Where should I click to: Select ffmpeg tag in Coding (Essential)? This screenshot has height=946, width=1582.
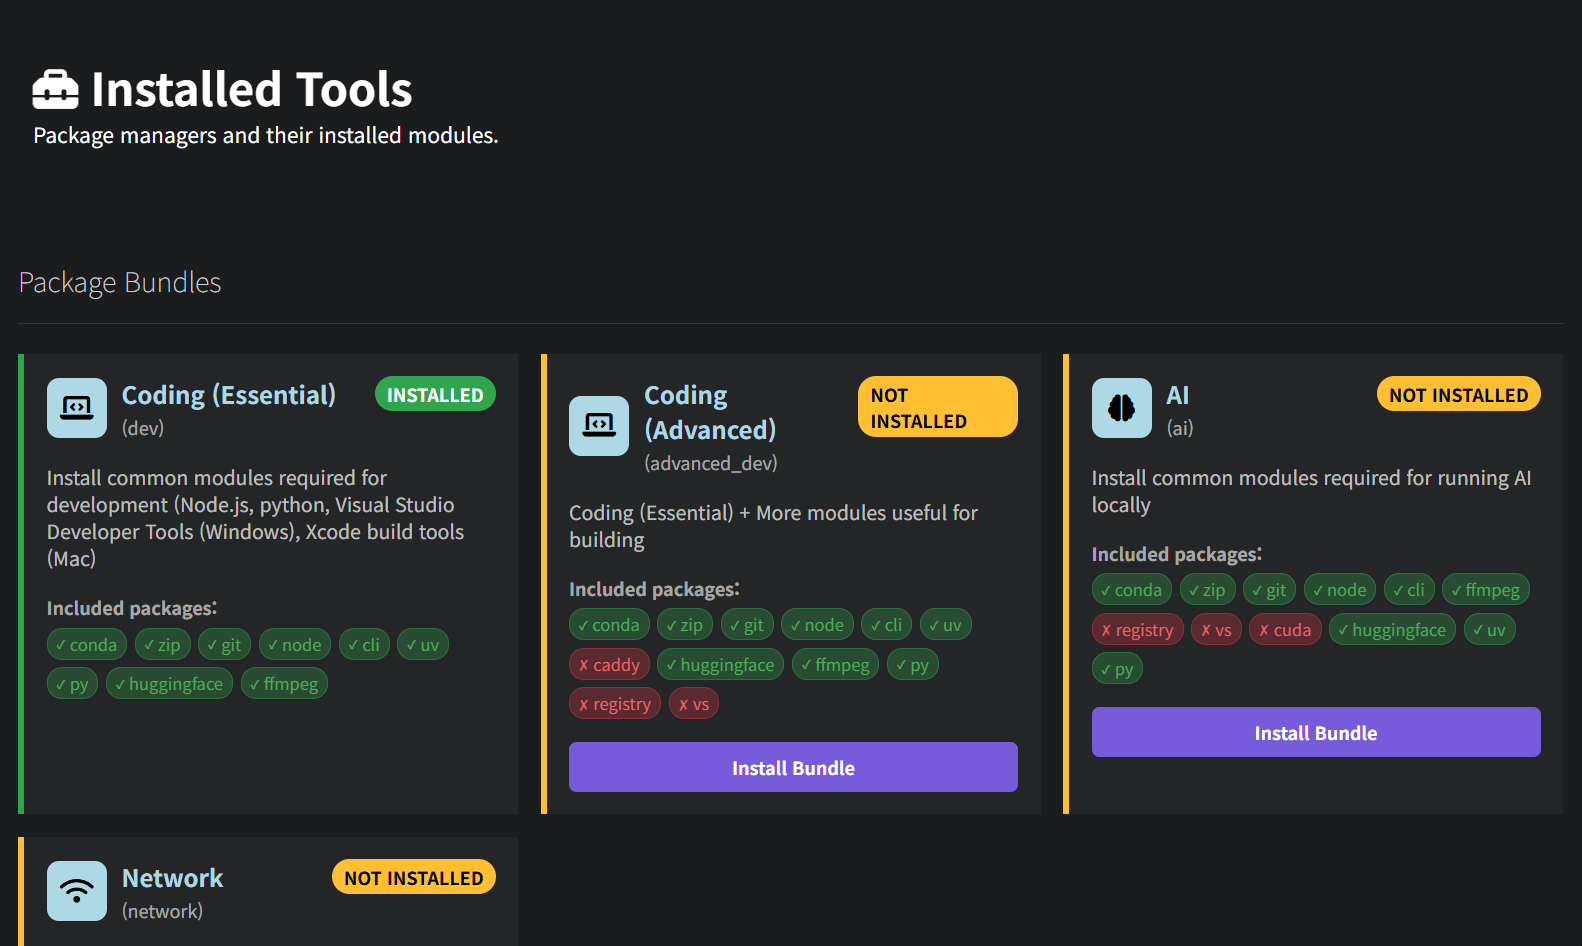tap(284, 684)
